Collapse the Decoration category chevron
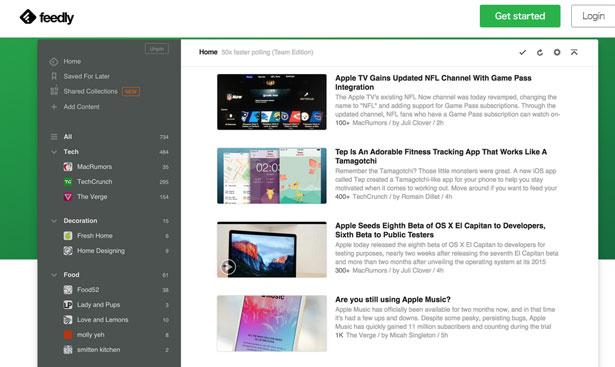Screen dimensions: 615x367 (x=54, y=221)
